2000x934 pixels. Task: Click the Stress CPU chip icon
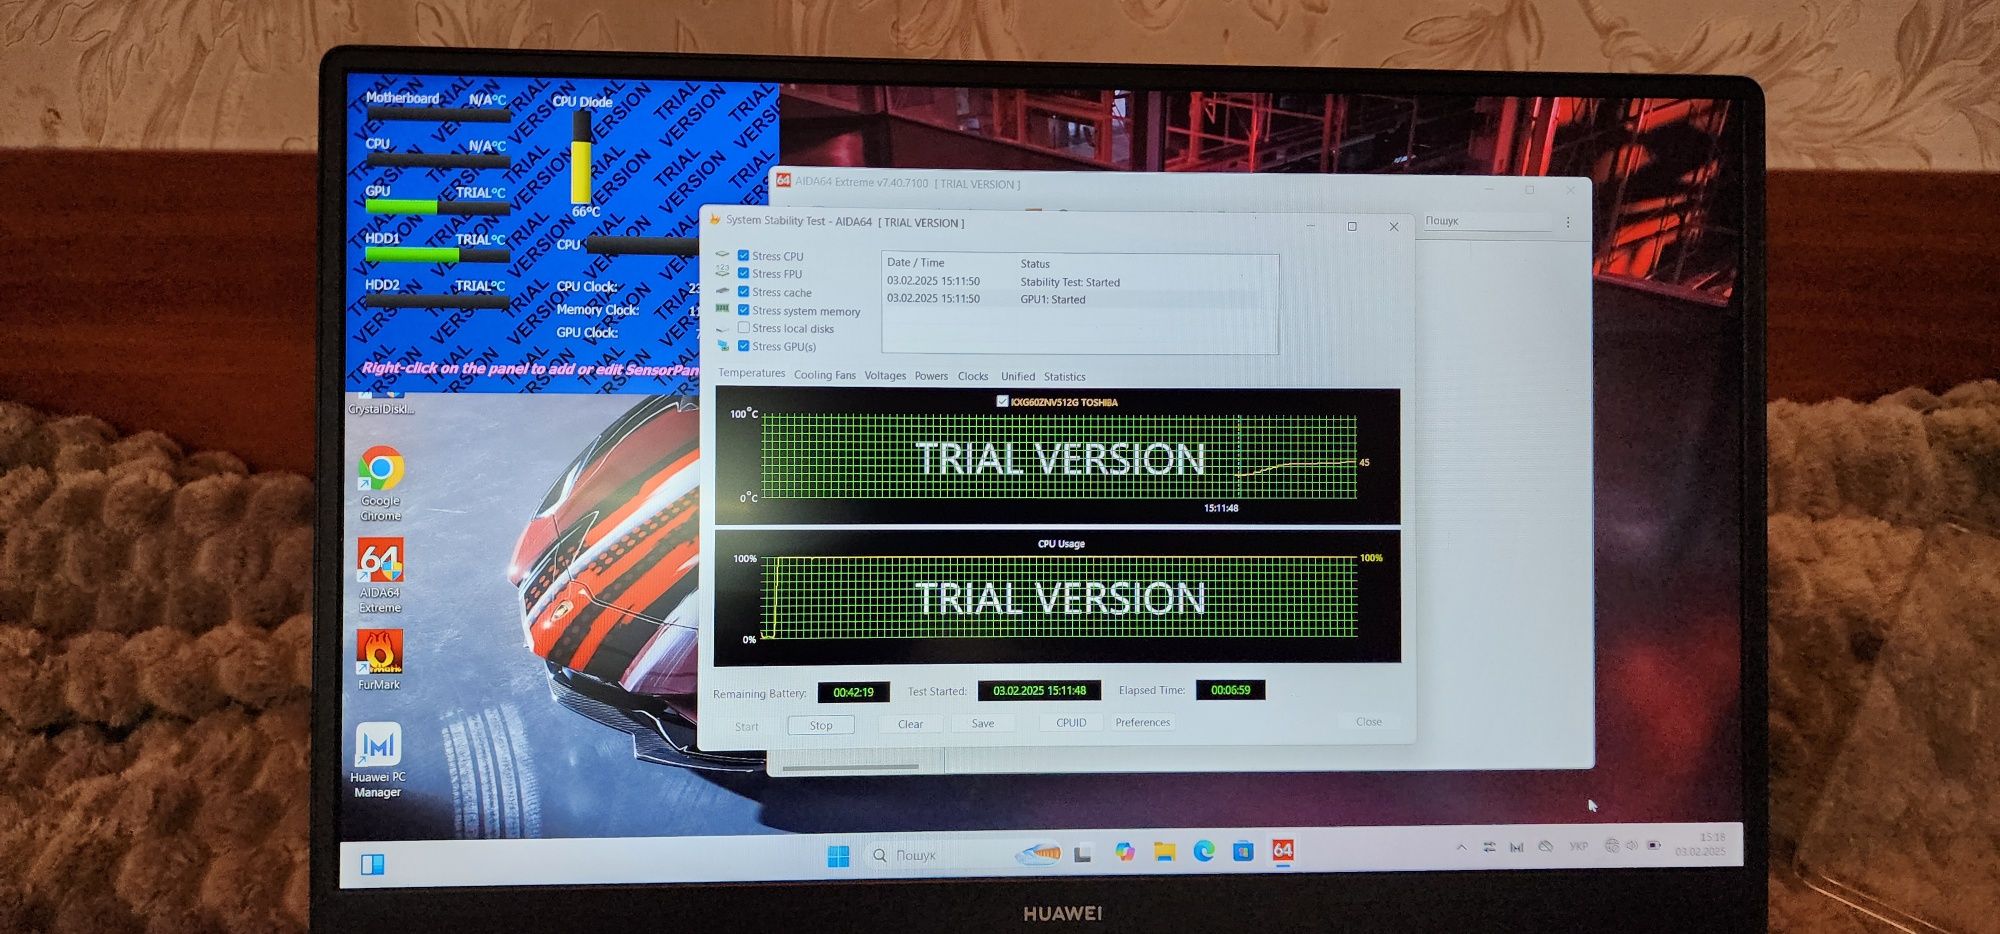(x=723, y=255)
